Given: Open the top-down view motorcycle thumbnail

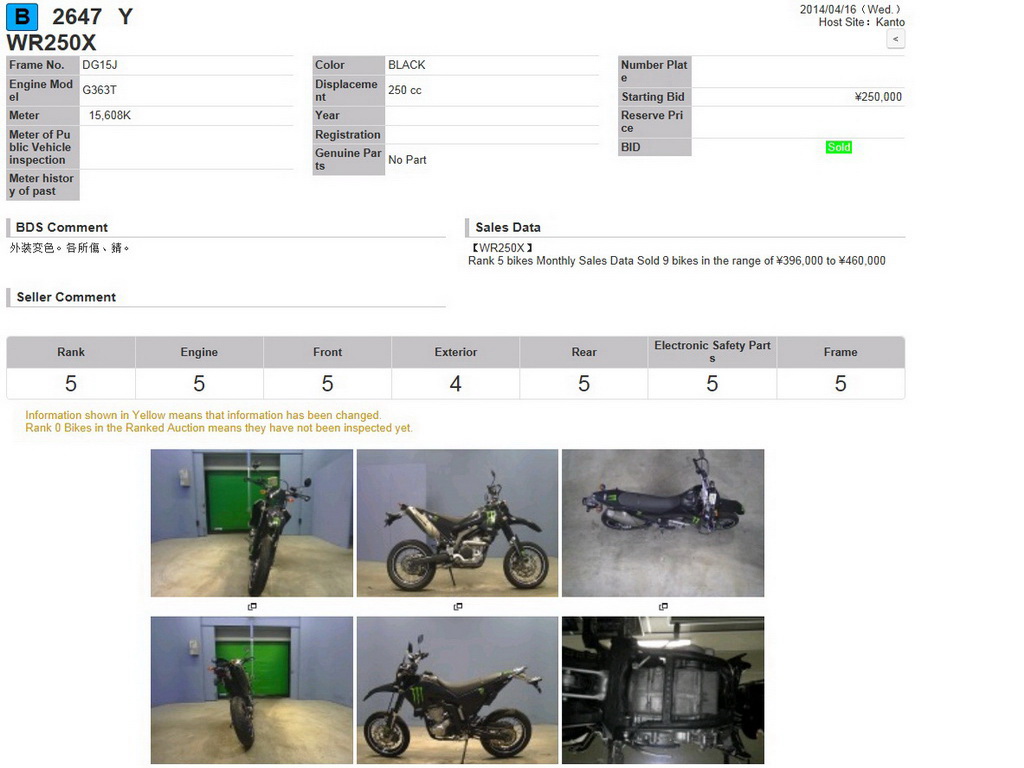Looking at the screenshot, I should coord(663,523).
